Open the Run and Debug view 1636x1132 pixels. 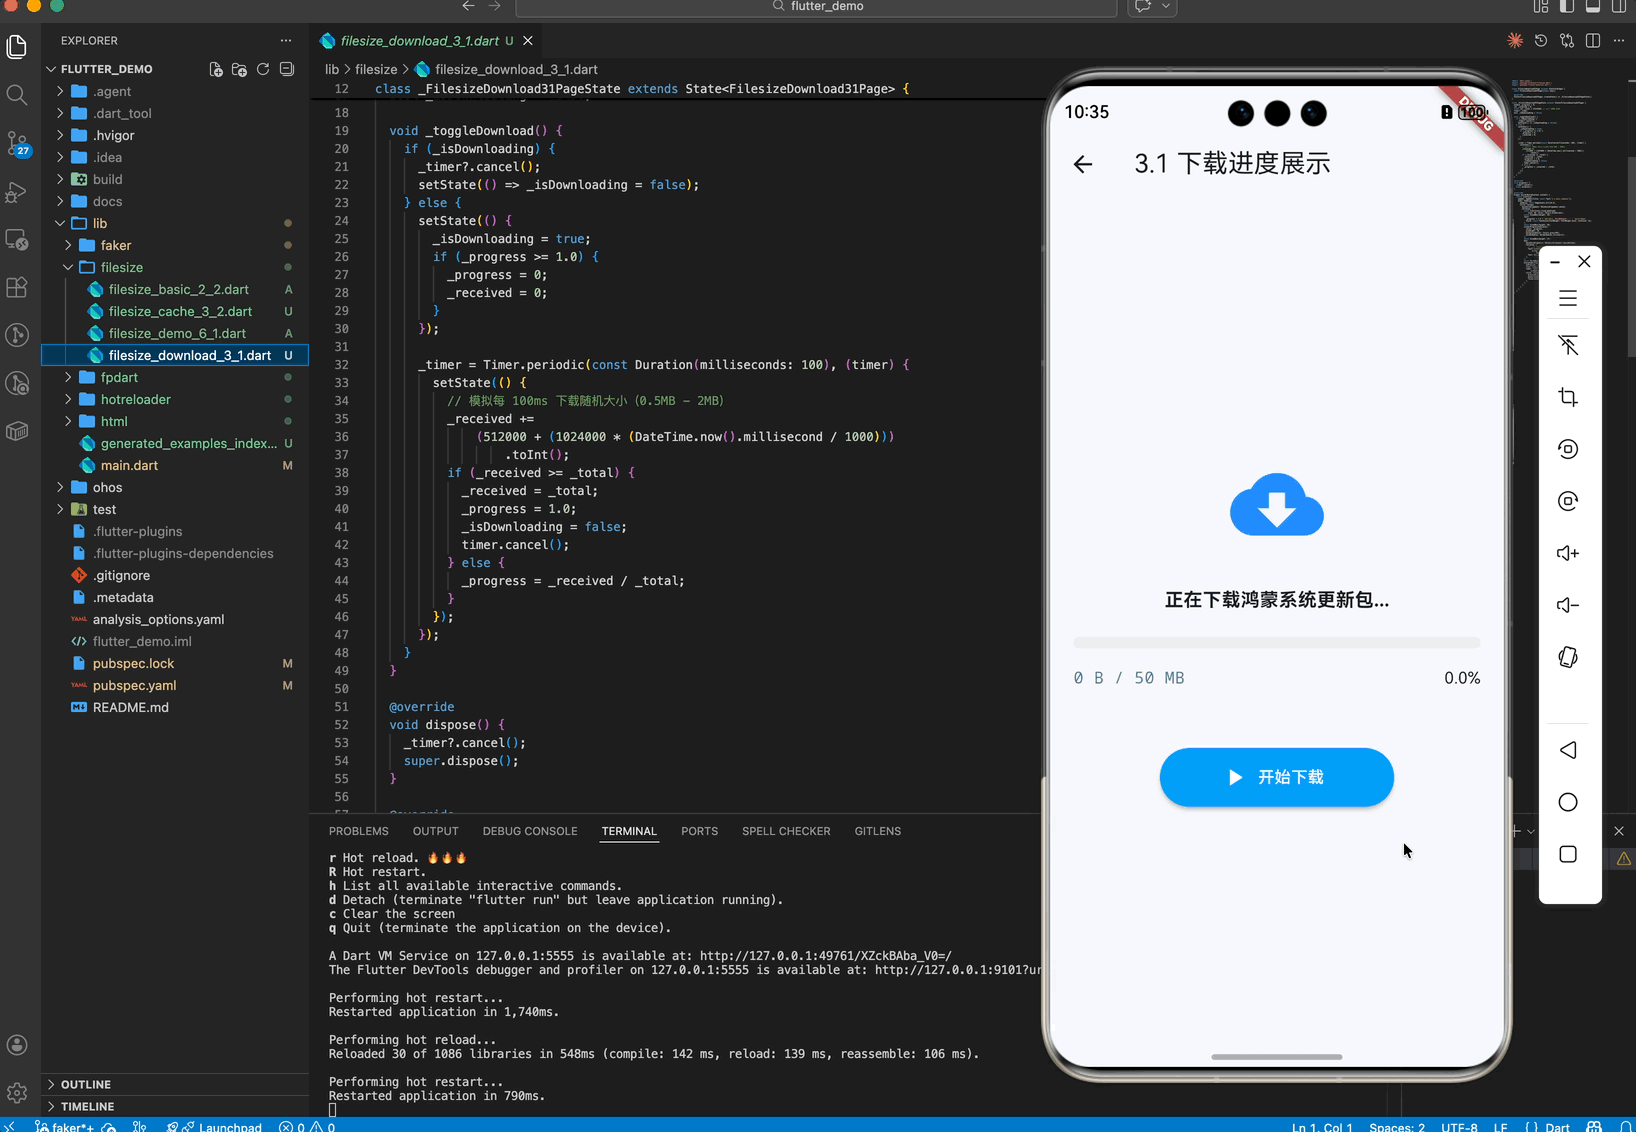17,191
